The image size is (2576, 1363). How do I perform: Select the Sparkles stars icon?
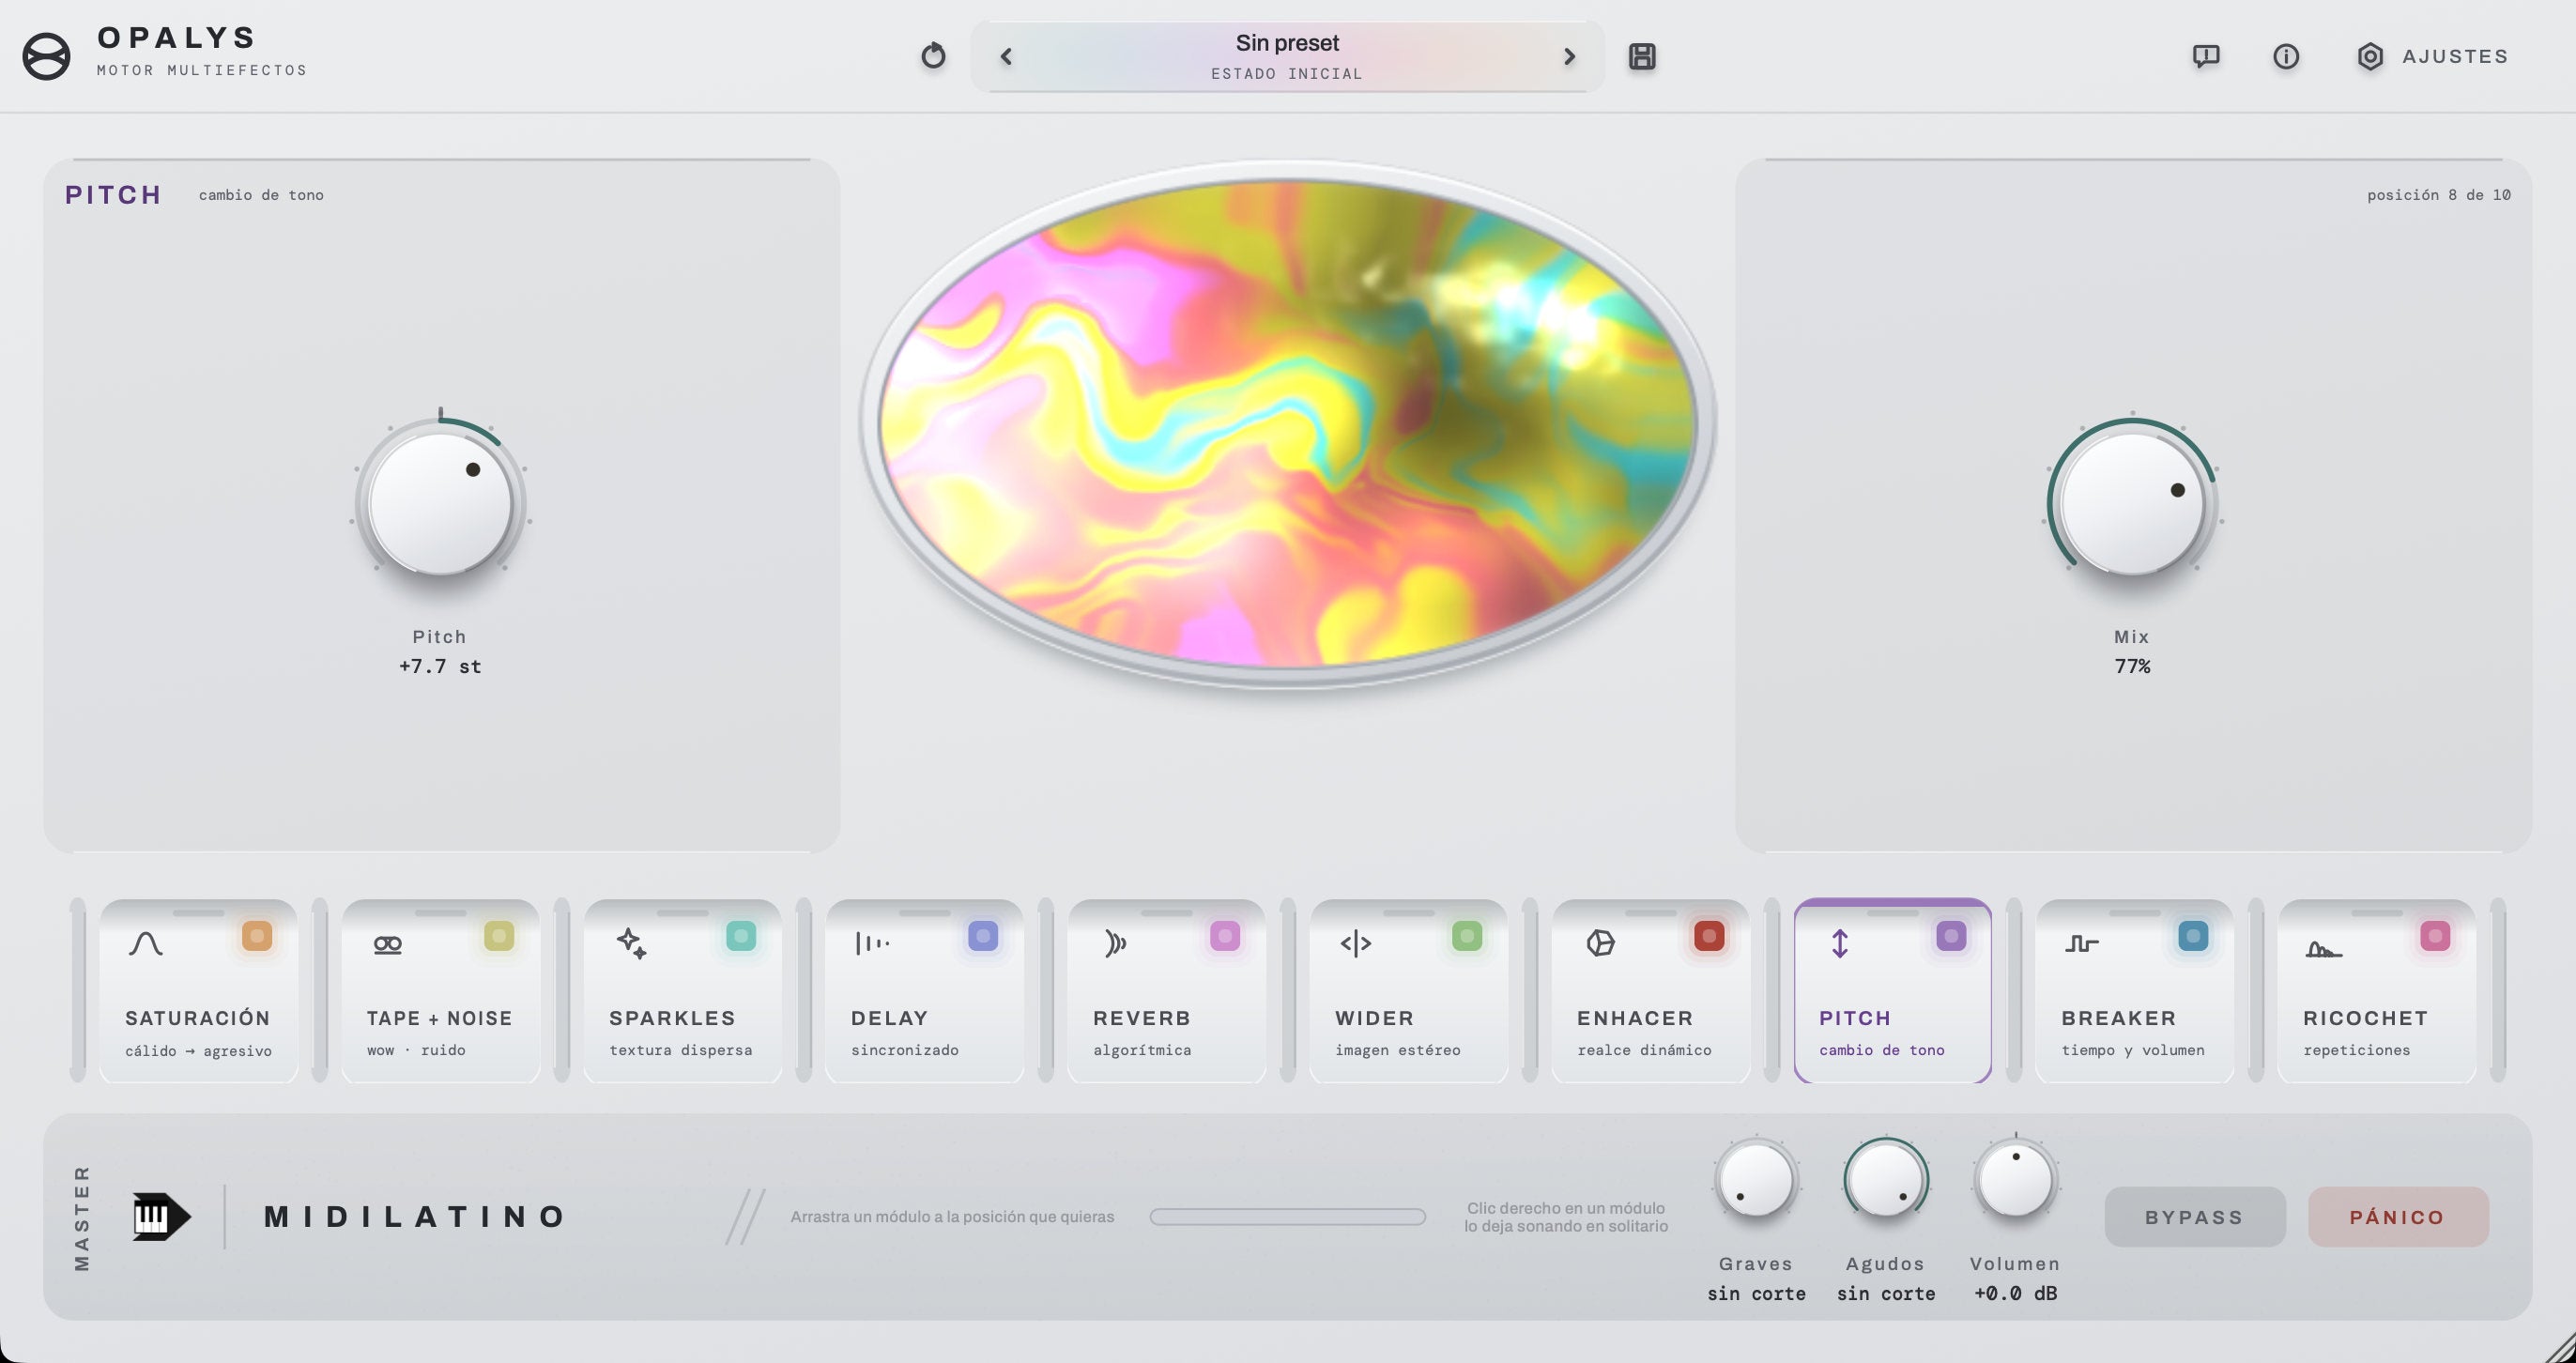631,943
